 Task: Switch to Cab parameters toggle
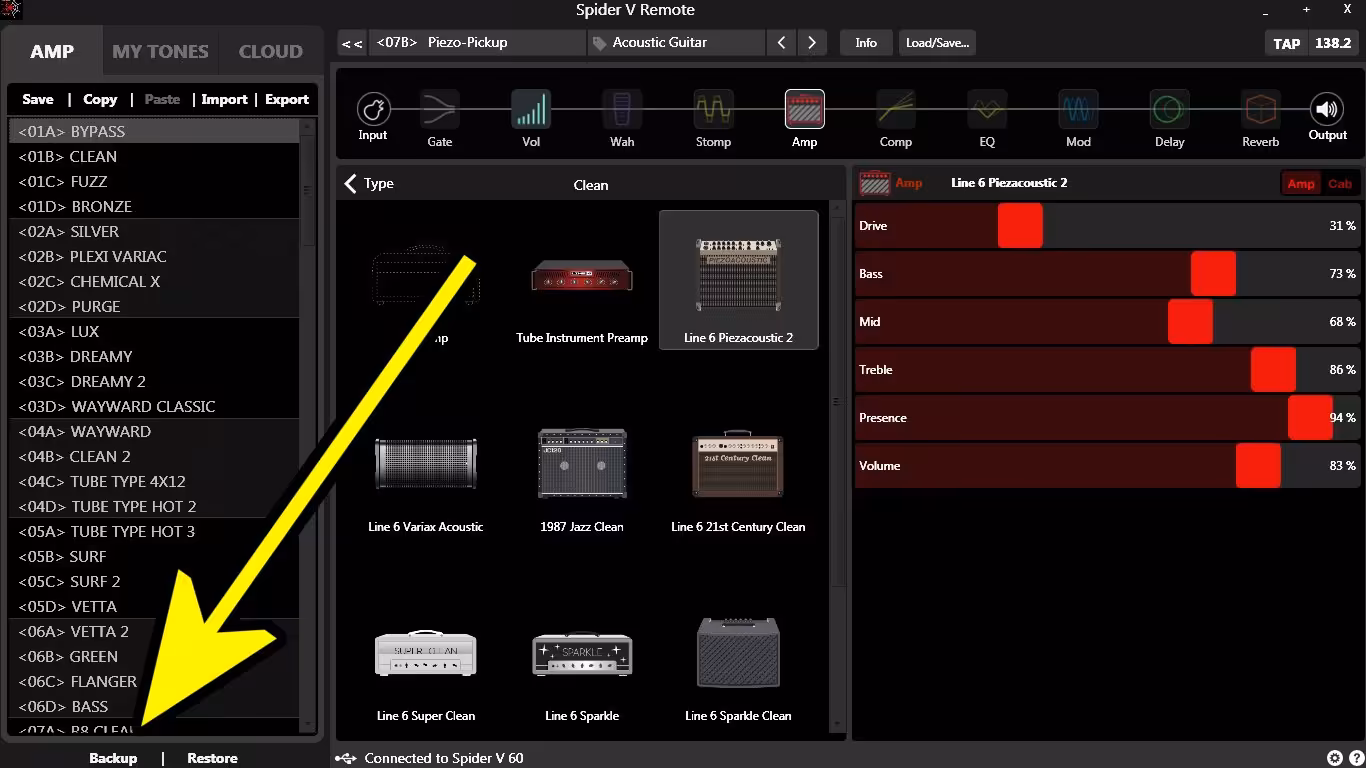(x=1340, y=183)
